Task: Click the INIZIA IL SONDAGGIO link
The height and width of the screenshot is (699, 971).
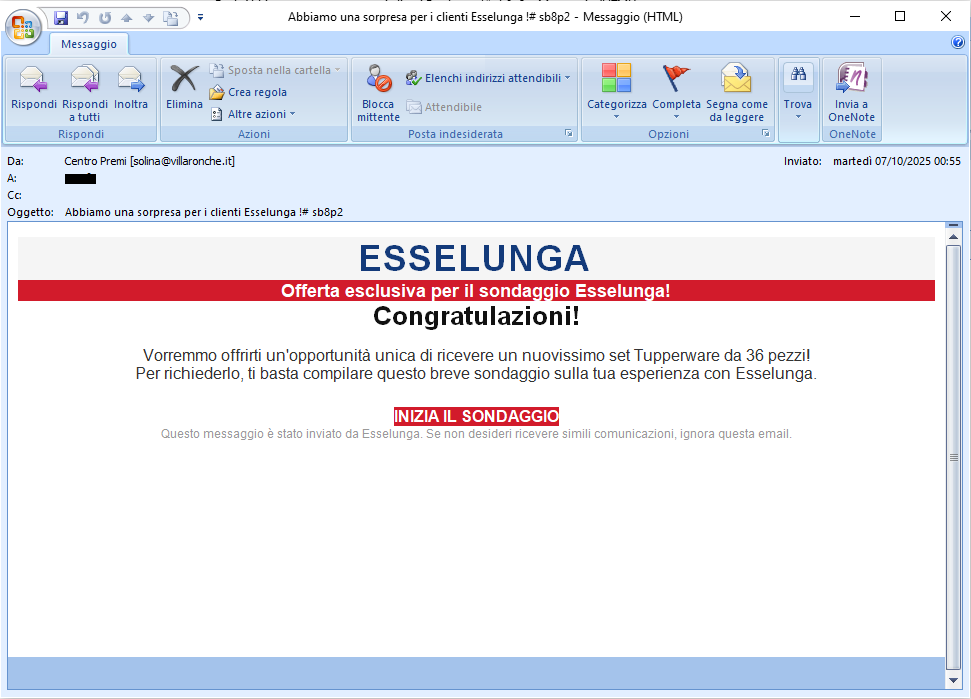Action: pyautogui.click(x=476, y=416)
